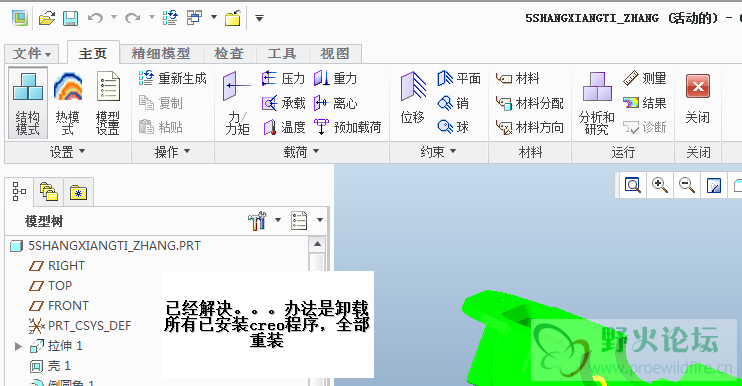The height and width of the screenshot is (386, 742).
Task: Switch to the Tools (工具) tab
Action: 282,53
